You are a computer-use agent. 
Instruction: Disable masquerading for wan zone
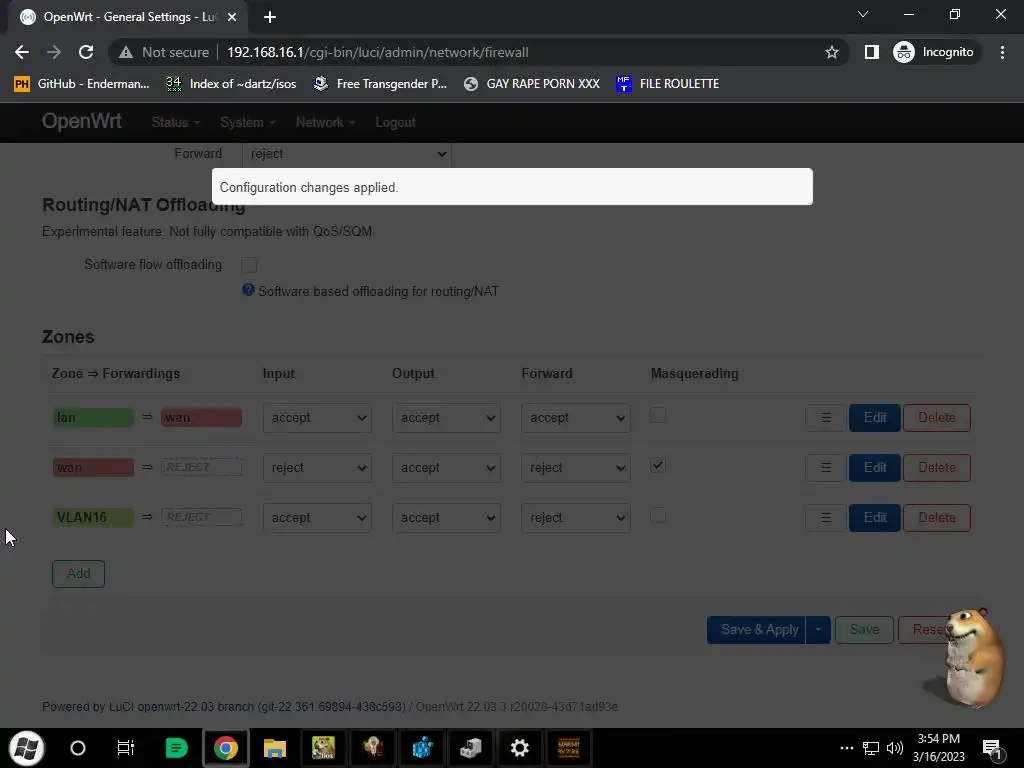658,465
